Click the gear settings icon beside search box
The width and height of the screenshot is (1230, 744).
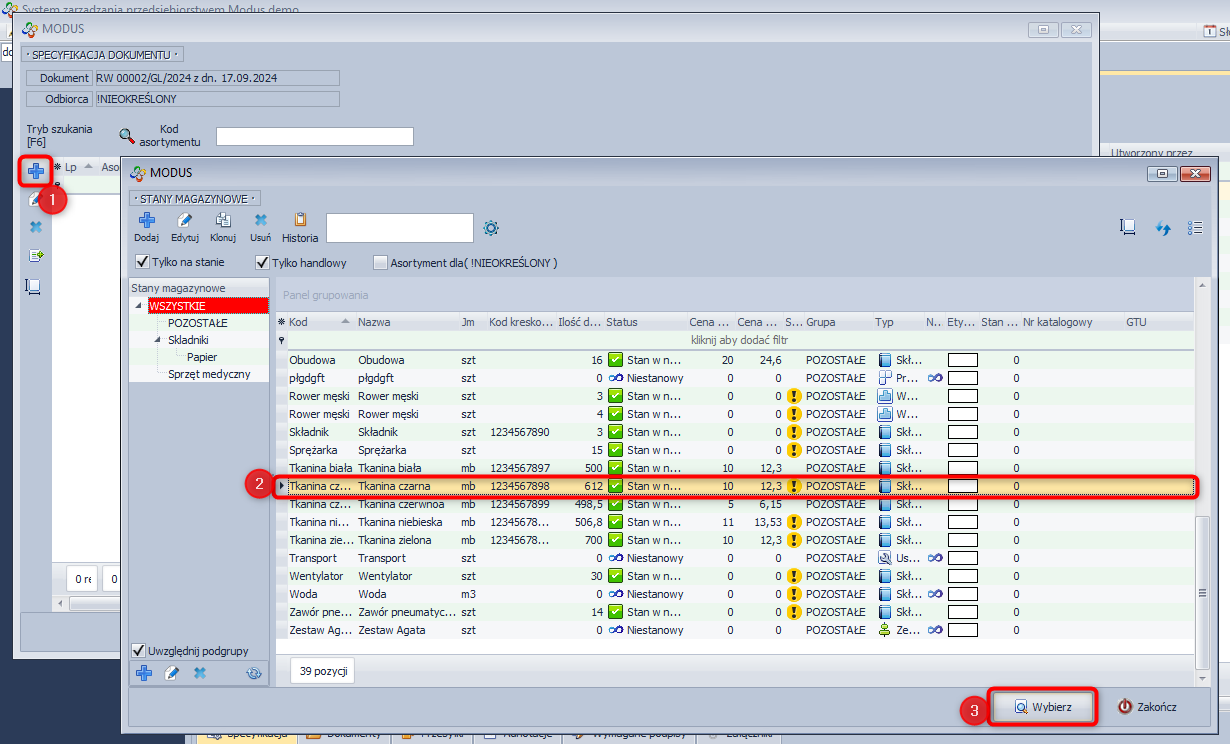point(491,228)
